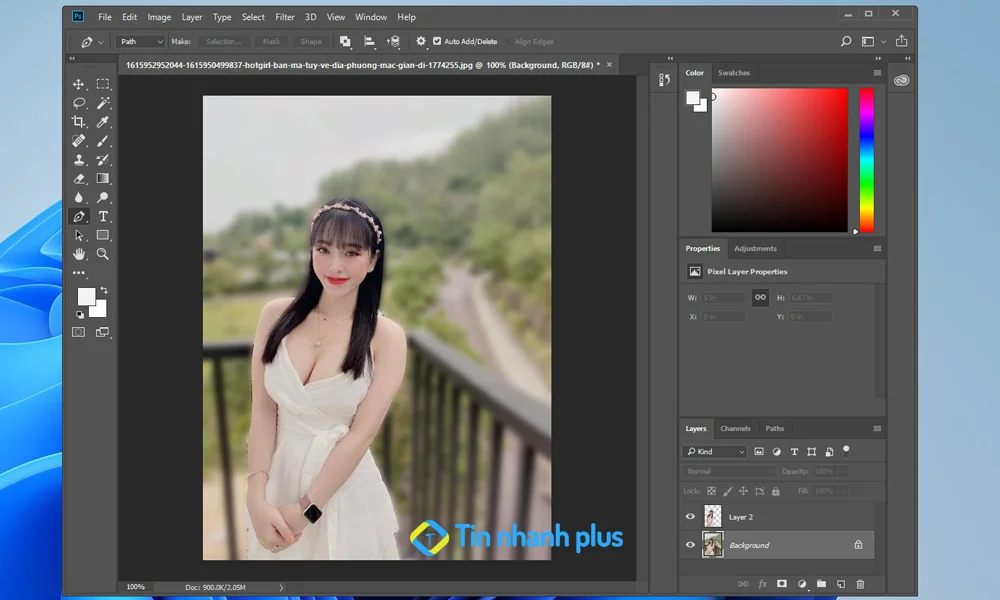Open the Color panel menu
Image resolution: width=1000 pixels, height=600 pixels.
[877, 72]
